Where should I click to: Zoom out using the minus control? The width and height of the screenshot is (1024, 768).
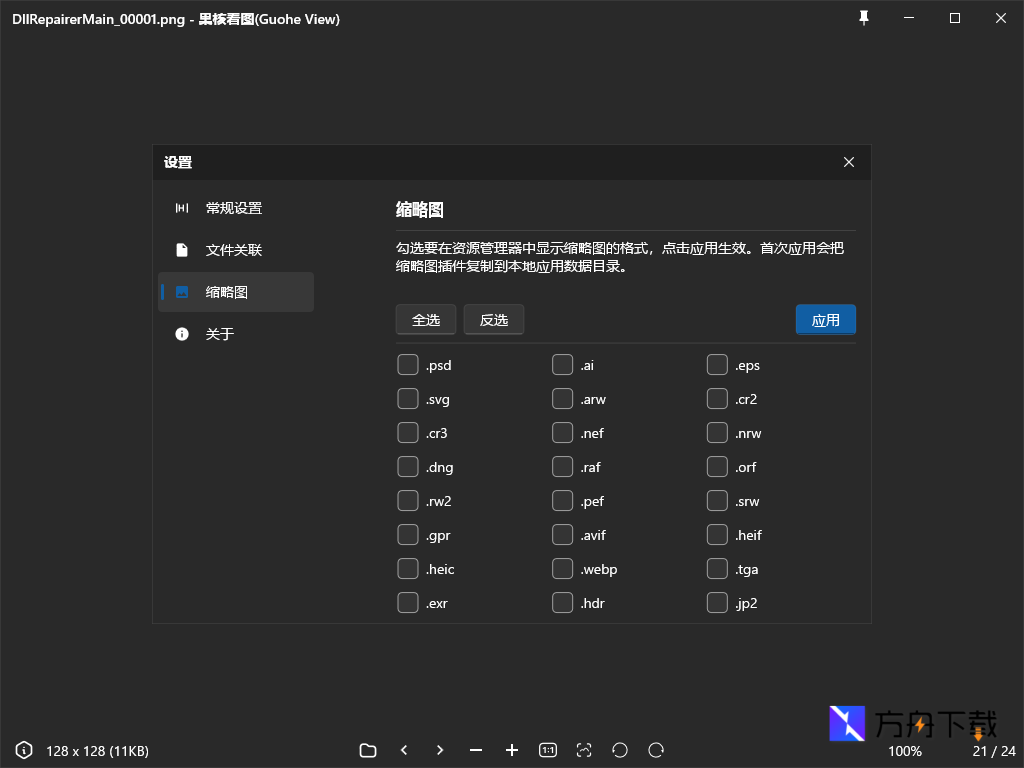[x=476, y=750]
